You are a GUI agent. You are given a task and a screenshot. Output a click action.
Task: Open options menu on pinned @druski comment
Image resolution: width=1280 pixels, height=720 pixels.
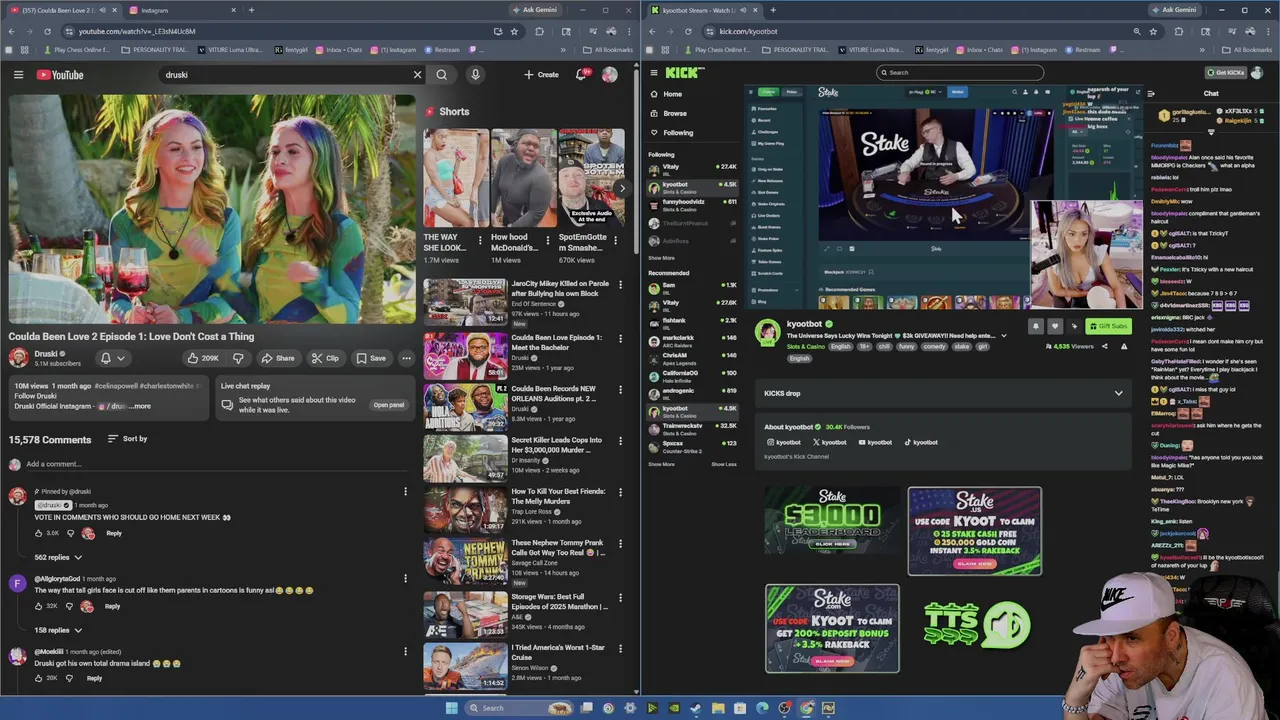click(x=405, y=492)
